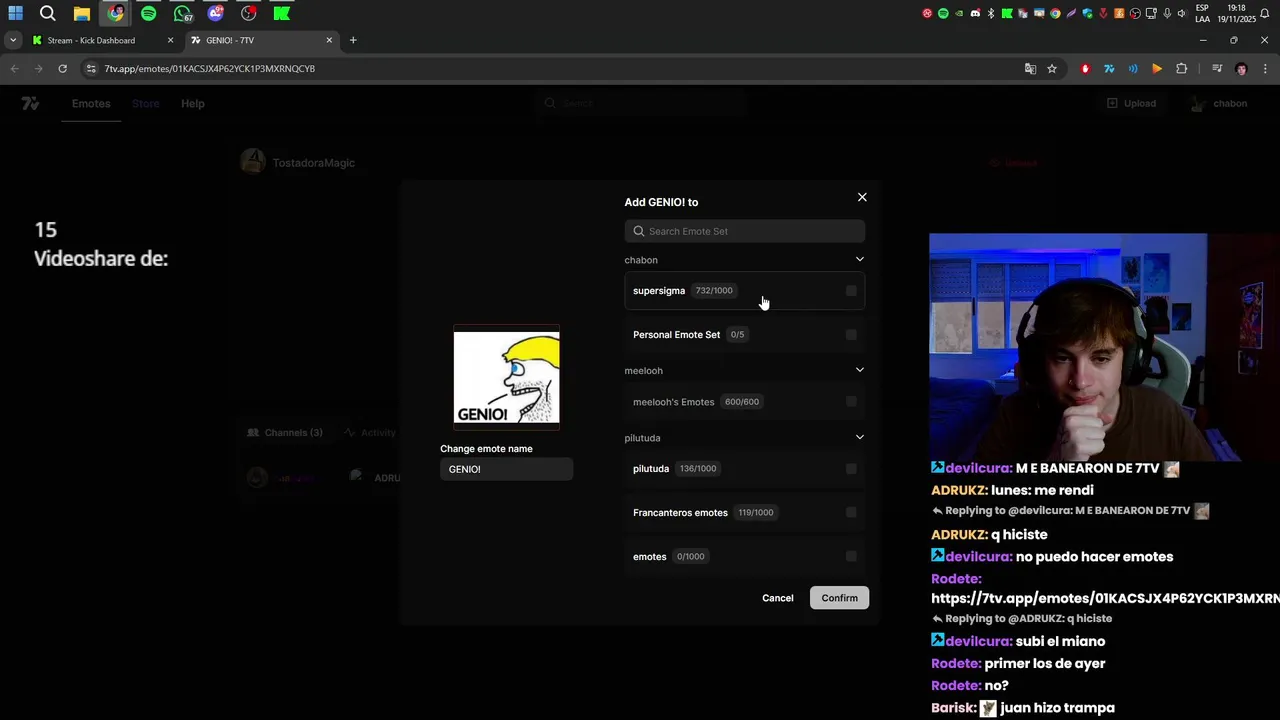Viewport: 1280px width, 720px height.
Task: Click the GENIO! emote preview image
Action: tap(507, 378)
